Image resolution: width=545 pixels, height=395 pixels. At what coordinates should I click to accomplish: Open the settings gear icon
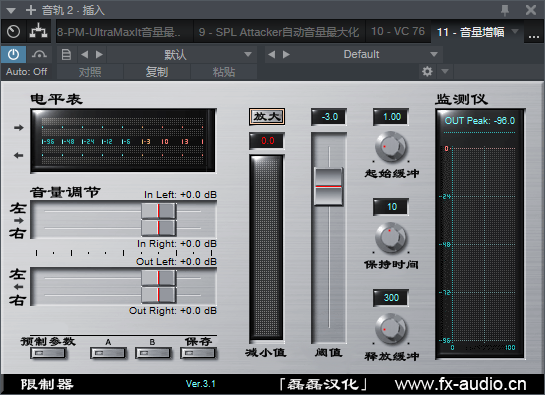427,72
